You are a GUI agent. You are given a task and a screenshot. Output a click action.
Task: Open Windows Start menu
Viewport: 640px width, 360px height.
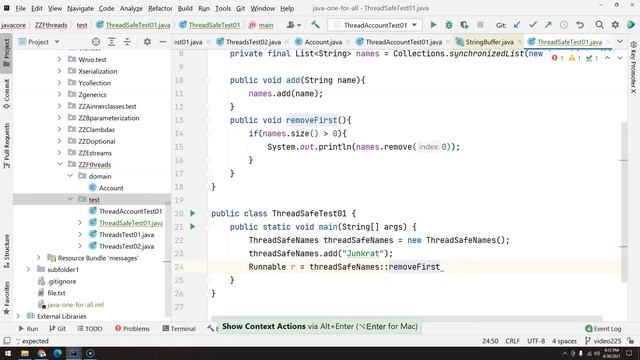pyautogui.click(x=8, y=353)
